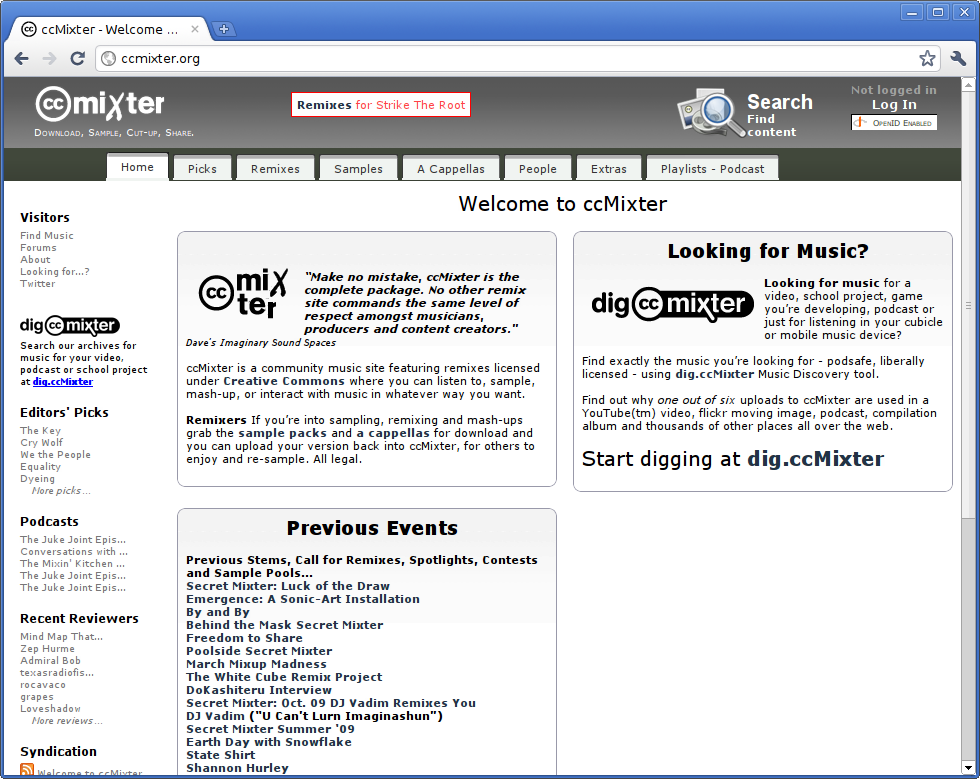
Task: Bookmark page with the star icon
Action: click(927, 58)
